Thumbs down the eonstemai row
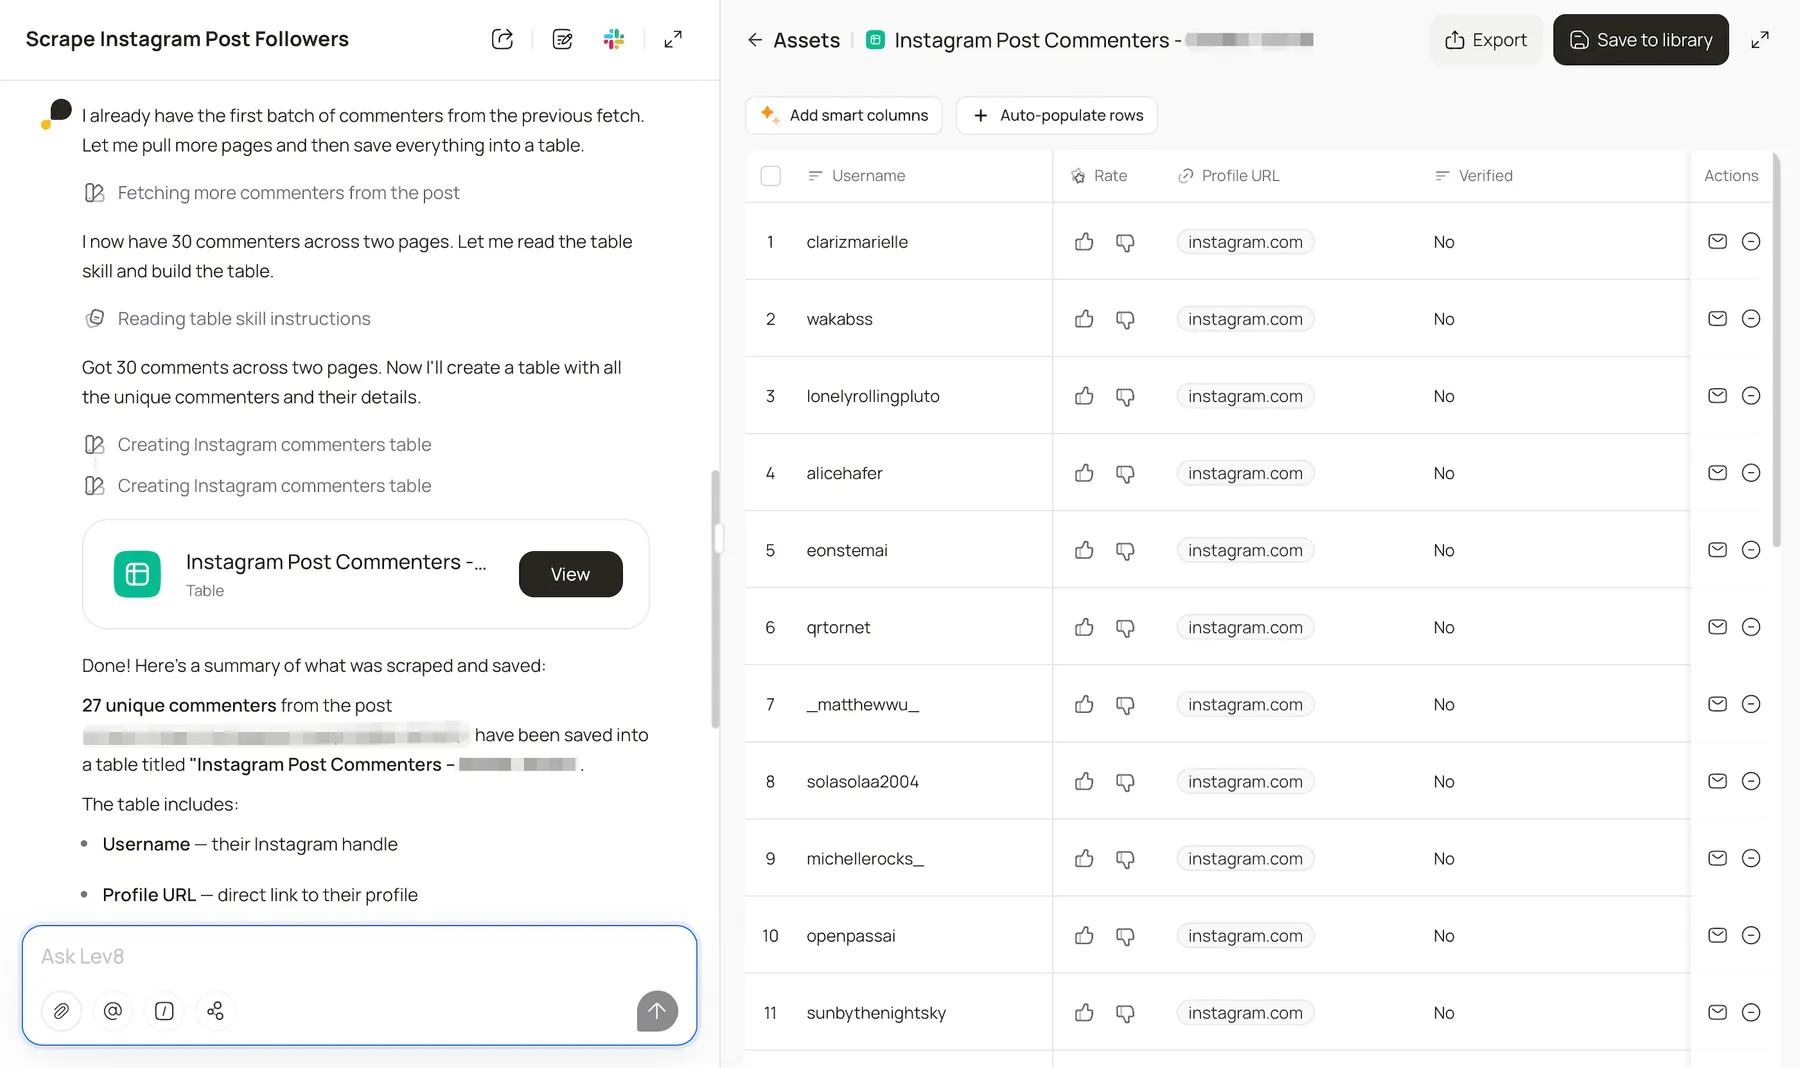1800x1068 pixels. [x=1125, y=550]
